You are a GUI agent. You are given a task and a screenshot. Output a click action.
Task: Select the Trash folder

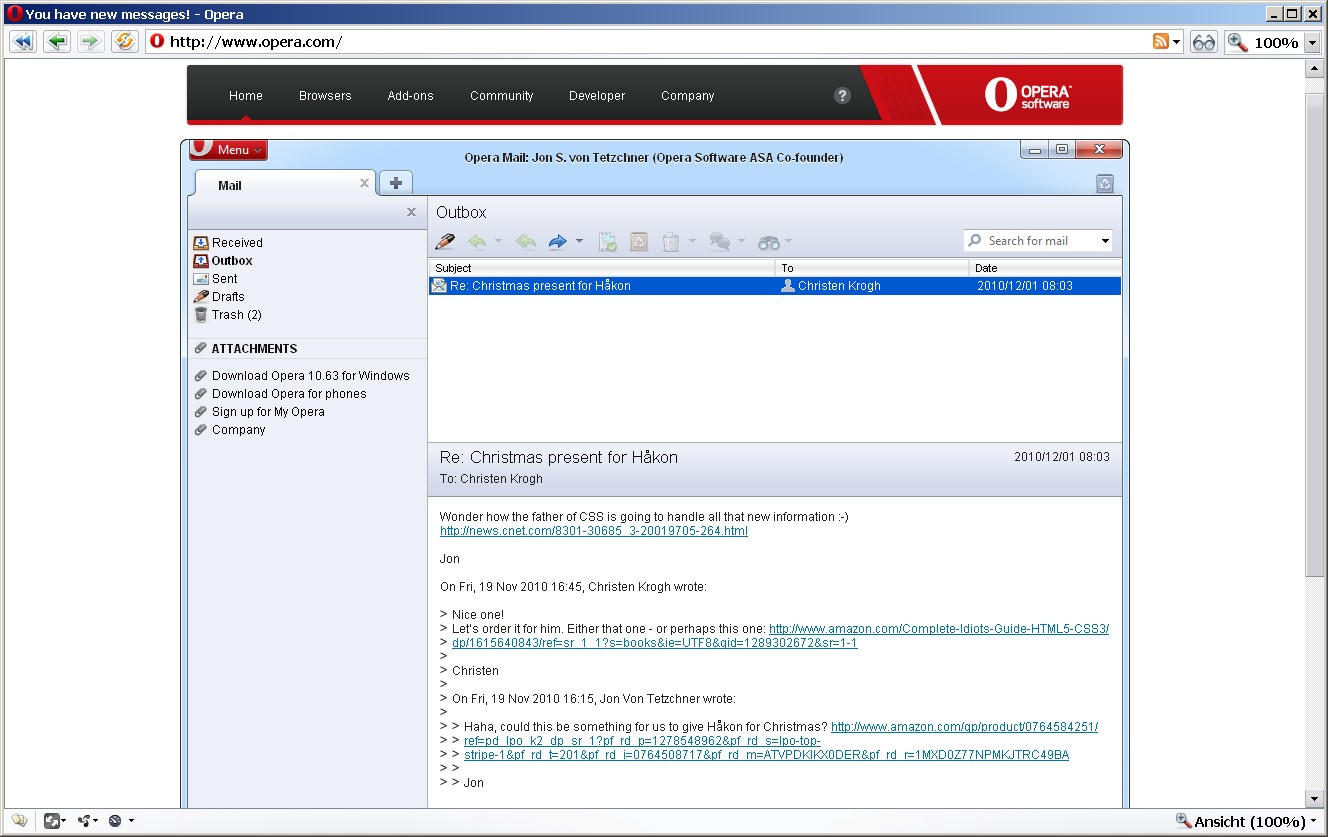[227, 314]
